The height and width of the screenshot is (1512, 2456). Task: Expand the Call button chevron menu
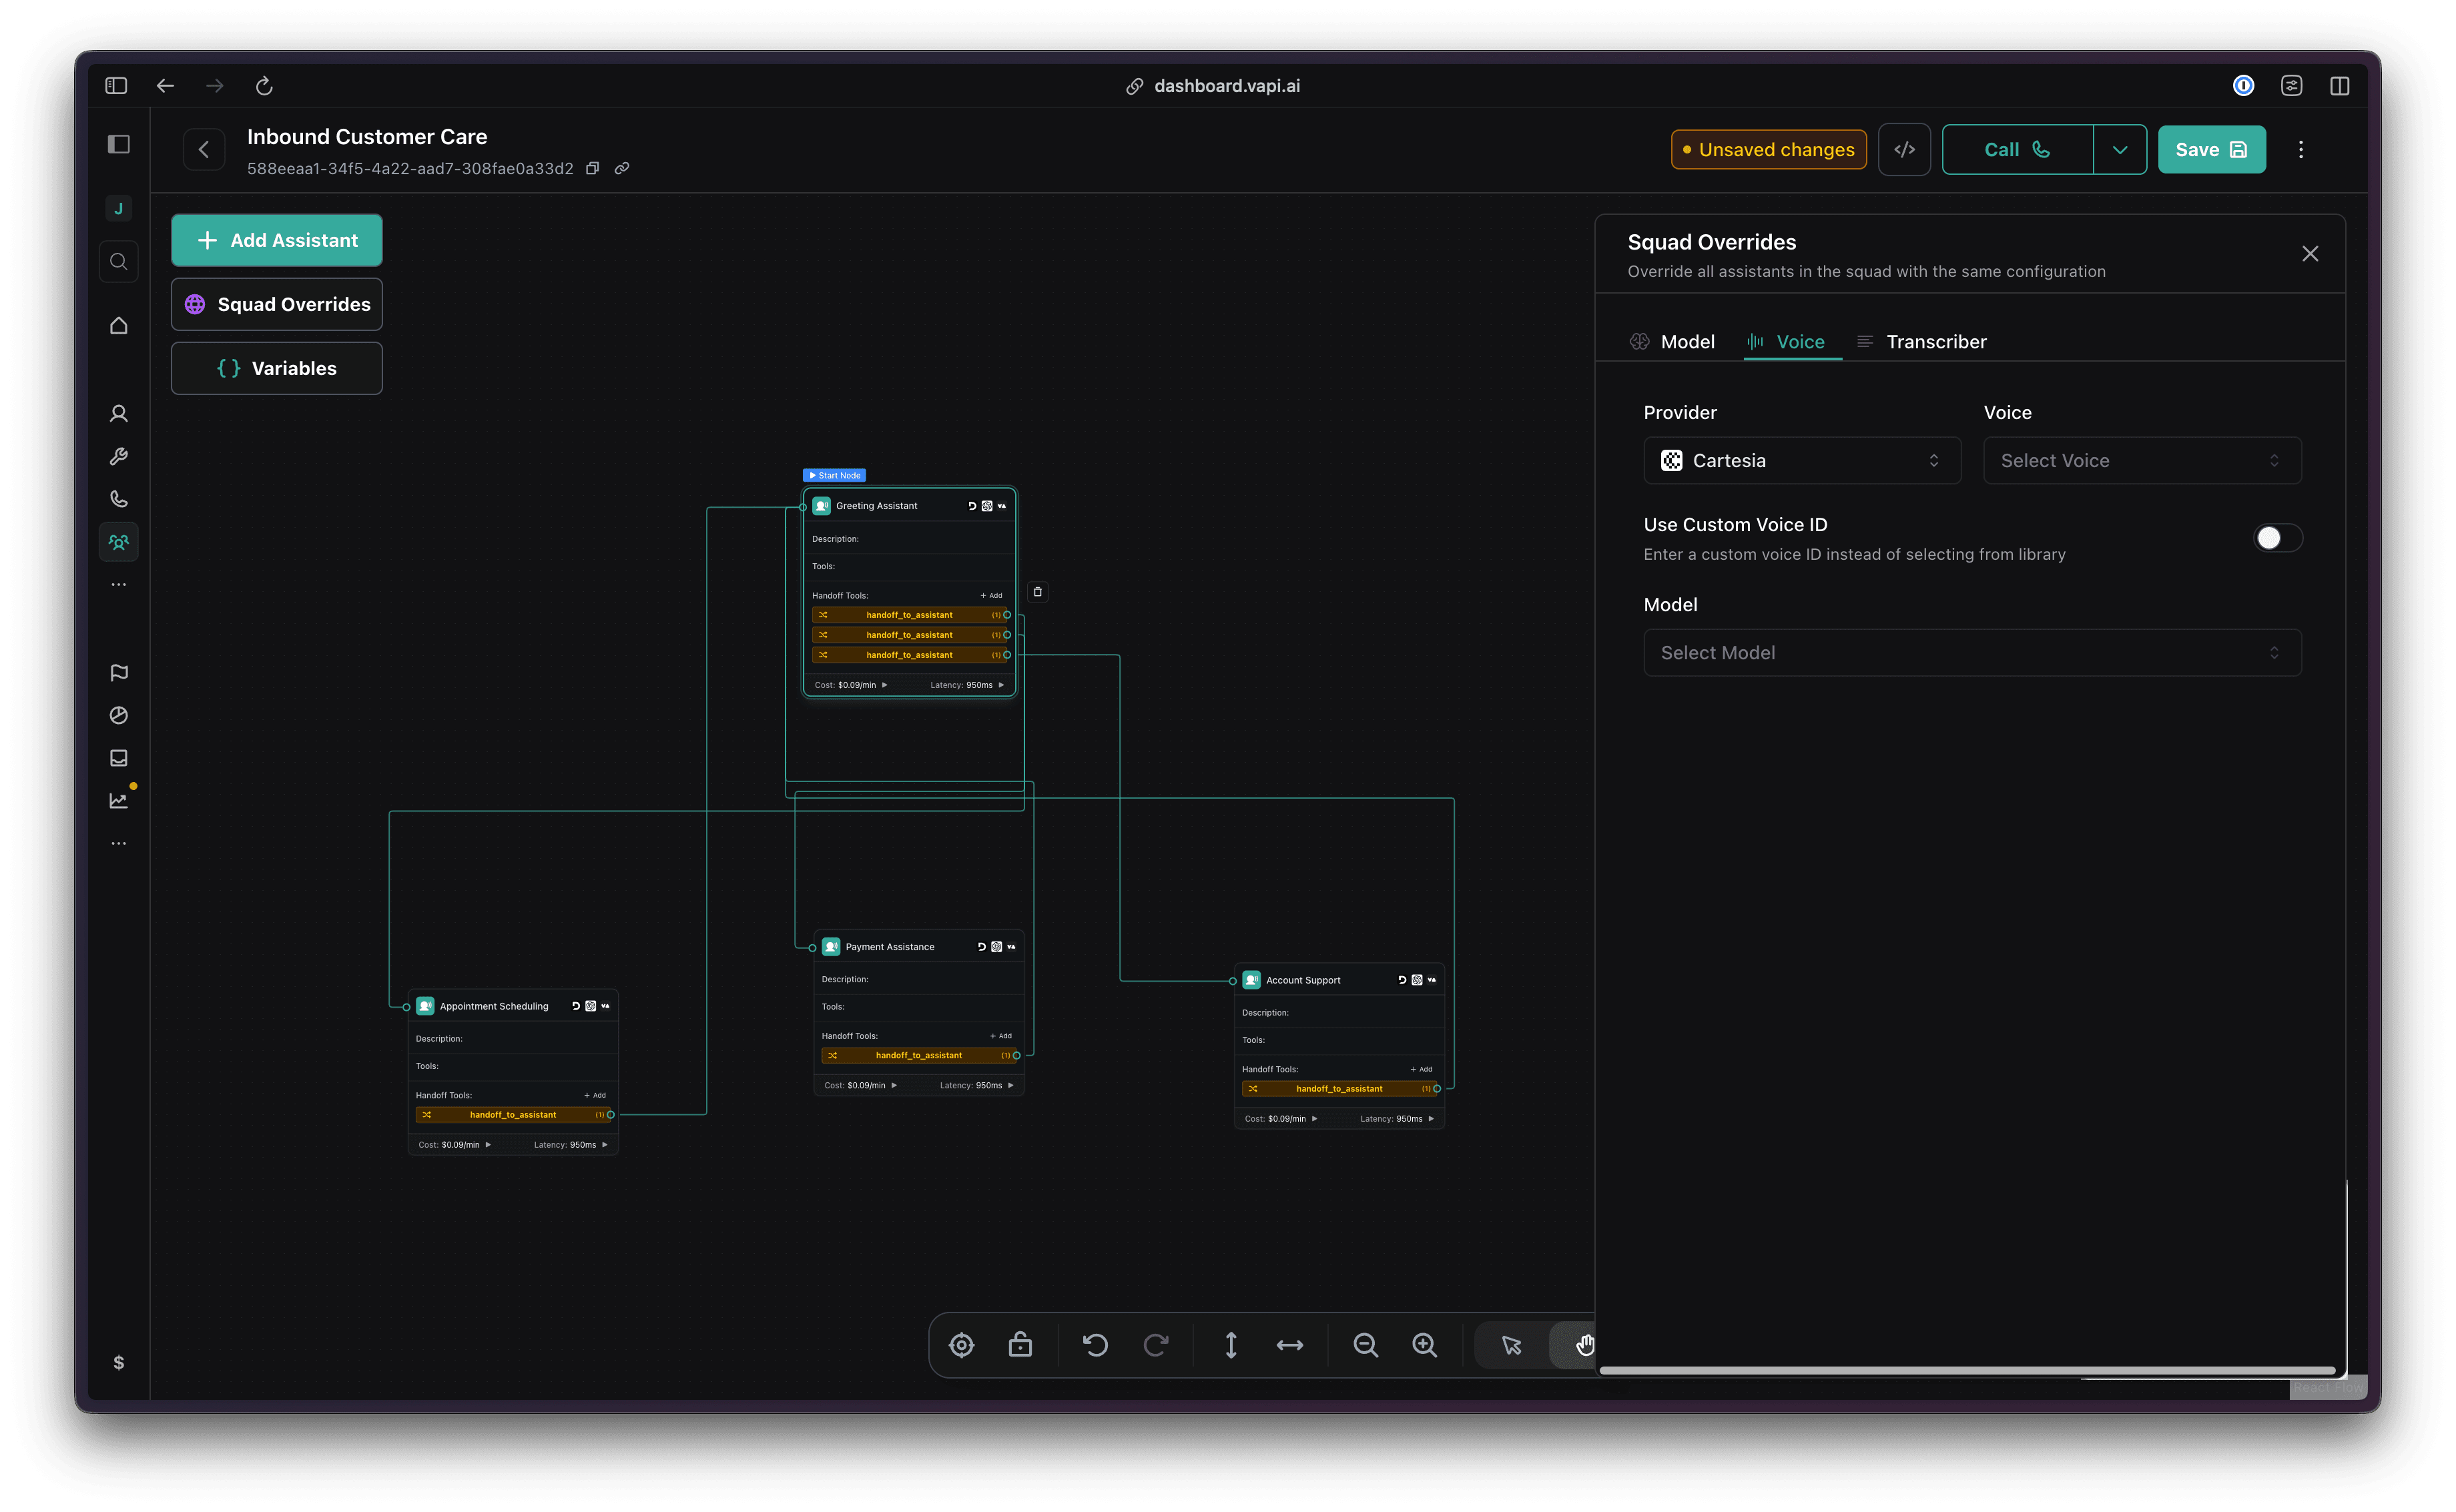2119,150
